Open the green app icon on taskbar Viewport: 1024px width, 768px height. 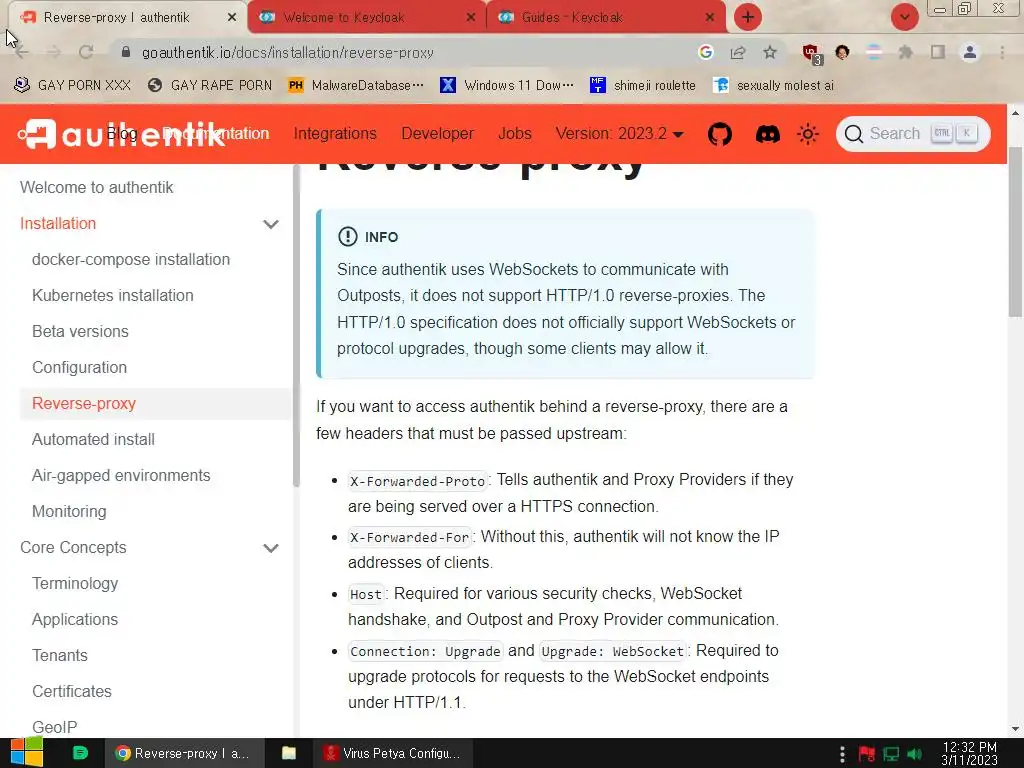pyautogui.click(x=80, y=753)
